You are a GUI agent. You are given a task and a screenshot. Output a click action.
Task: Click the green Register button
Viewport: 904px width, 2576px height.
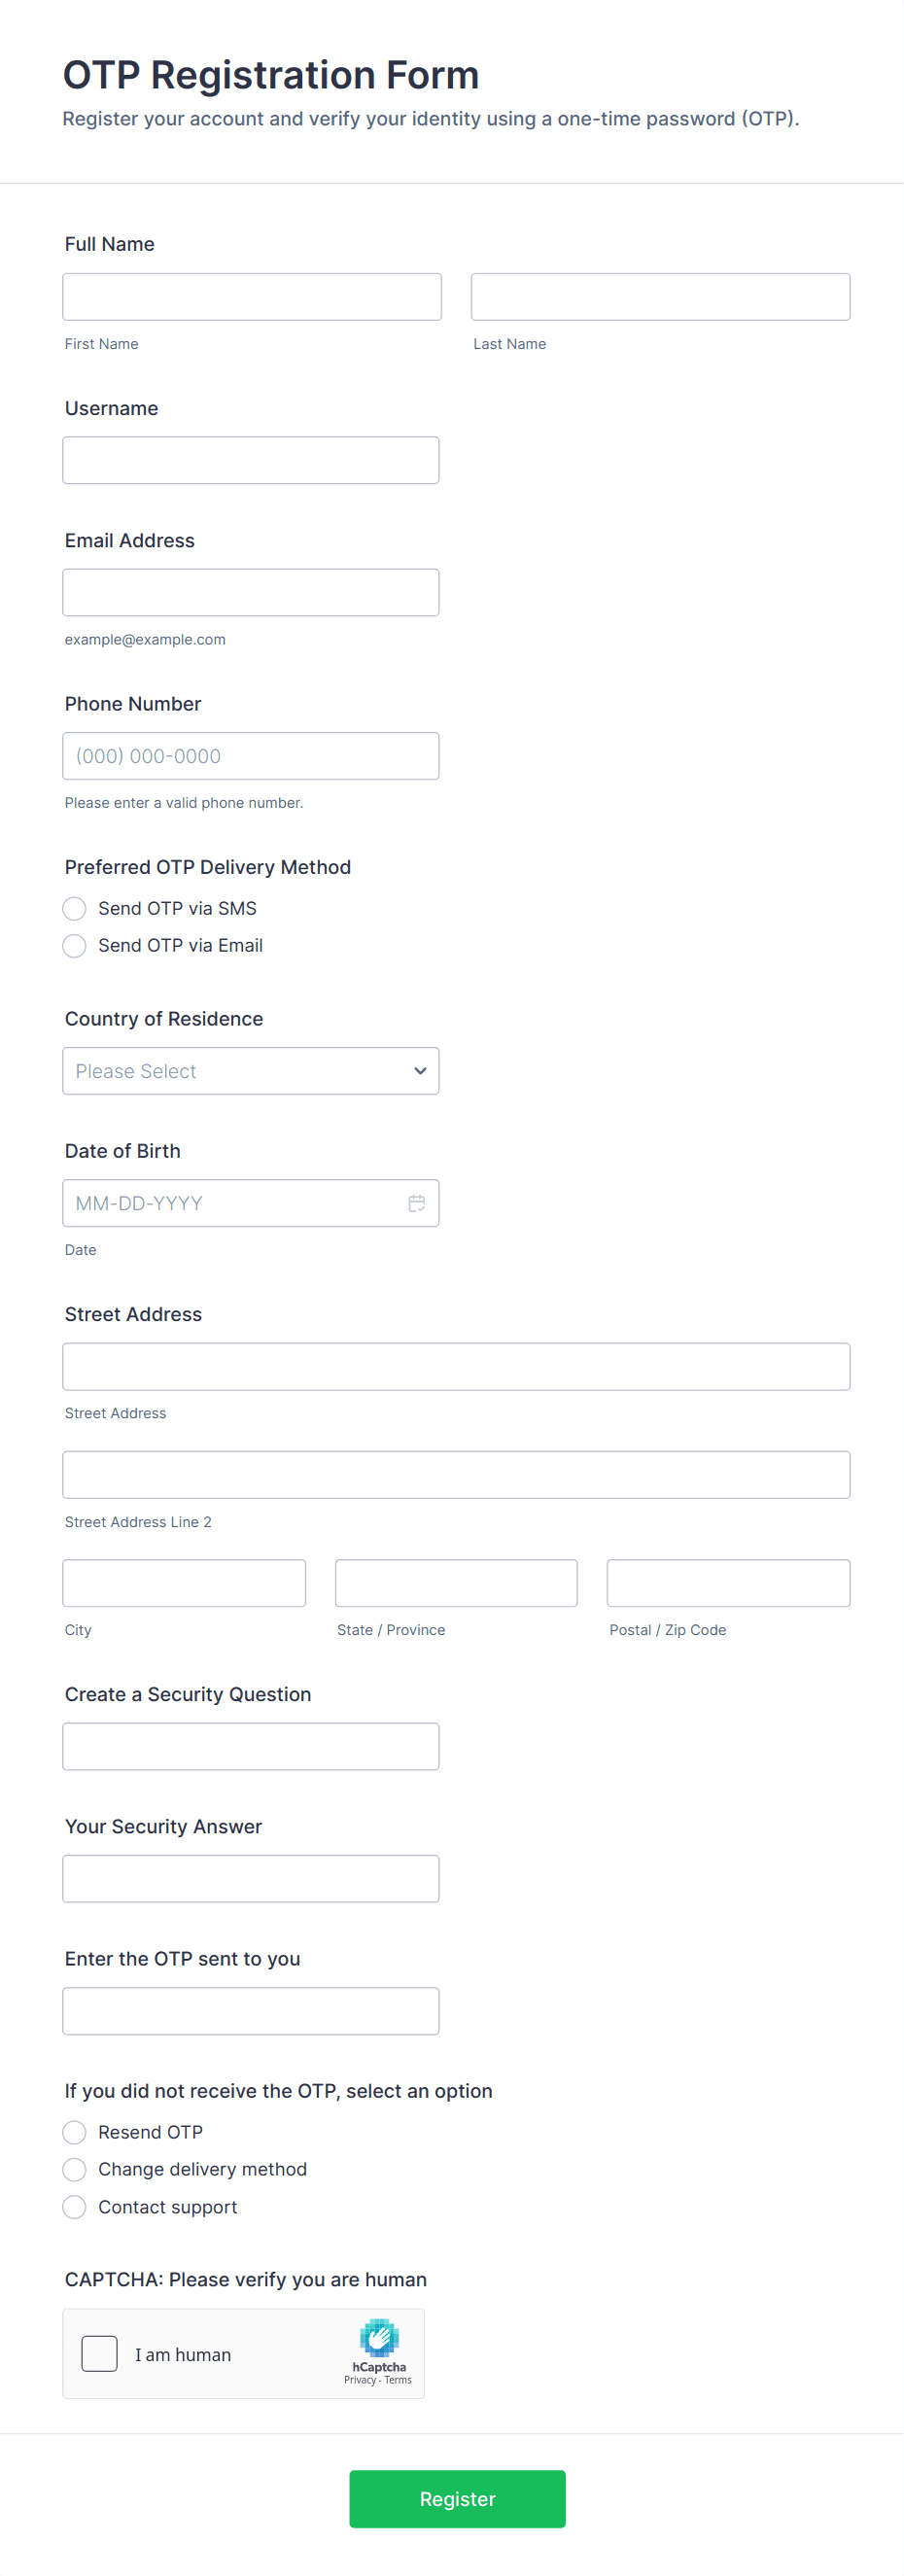(457, 2499)
